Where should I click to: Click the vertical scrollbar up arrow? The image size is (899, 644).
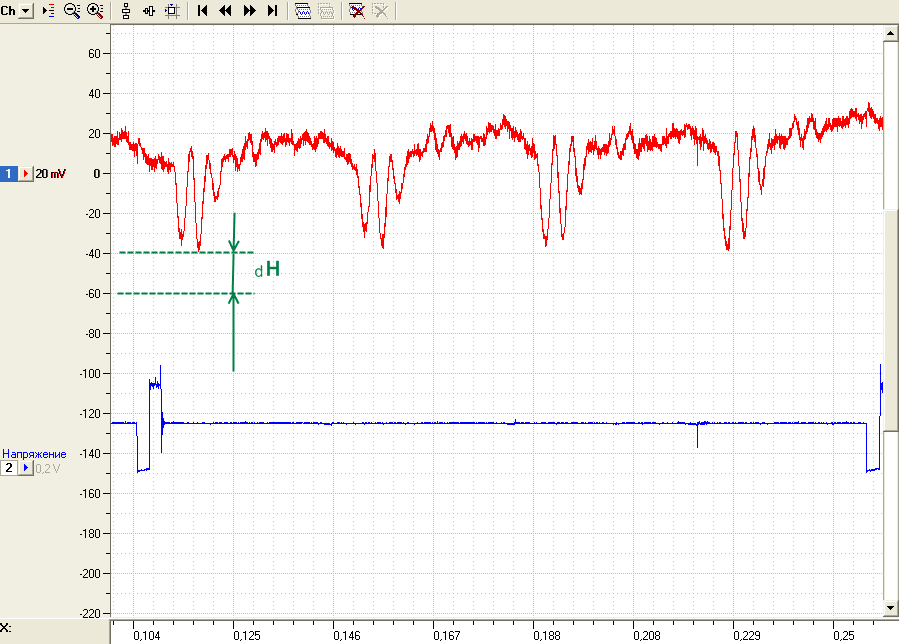point(890,34)
